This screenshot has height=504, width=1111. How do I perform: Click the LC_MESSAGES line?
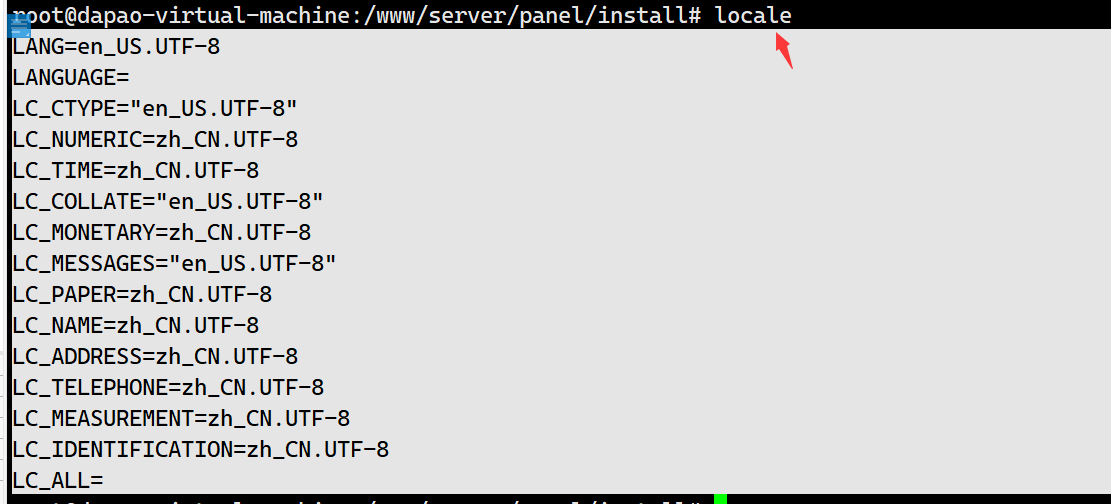point(174,264)
